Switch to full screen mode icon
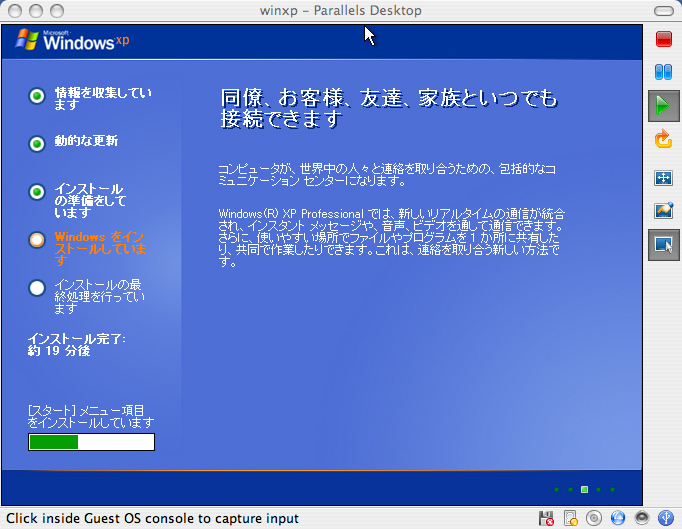This screenshot has height=529, width=682. pyautogui.click(x=664, y=177)
